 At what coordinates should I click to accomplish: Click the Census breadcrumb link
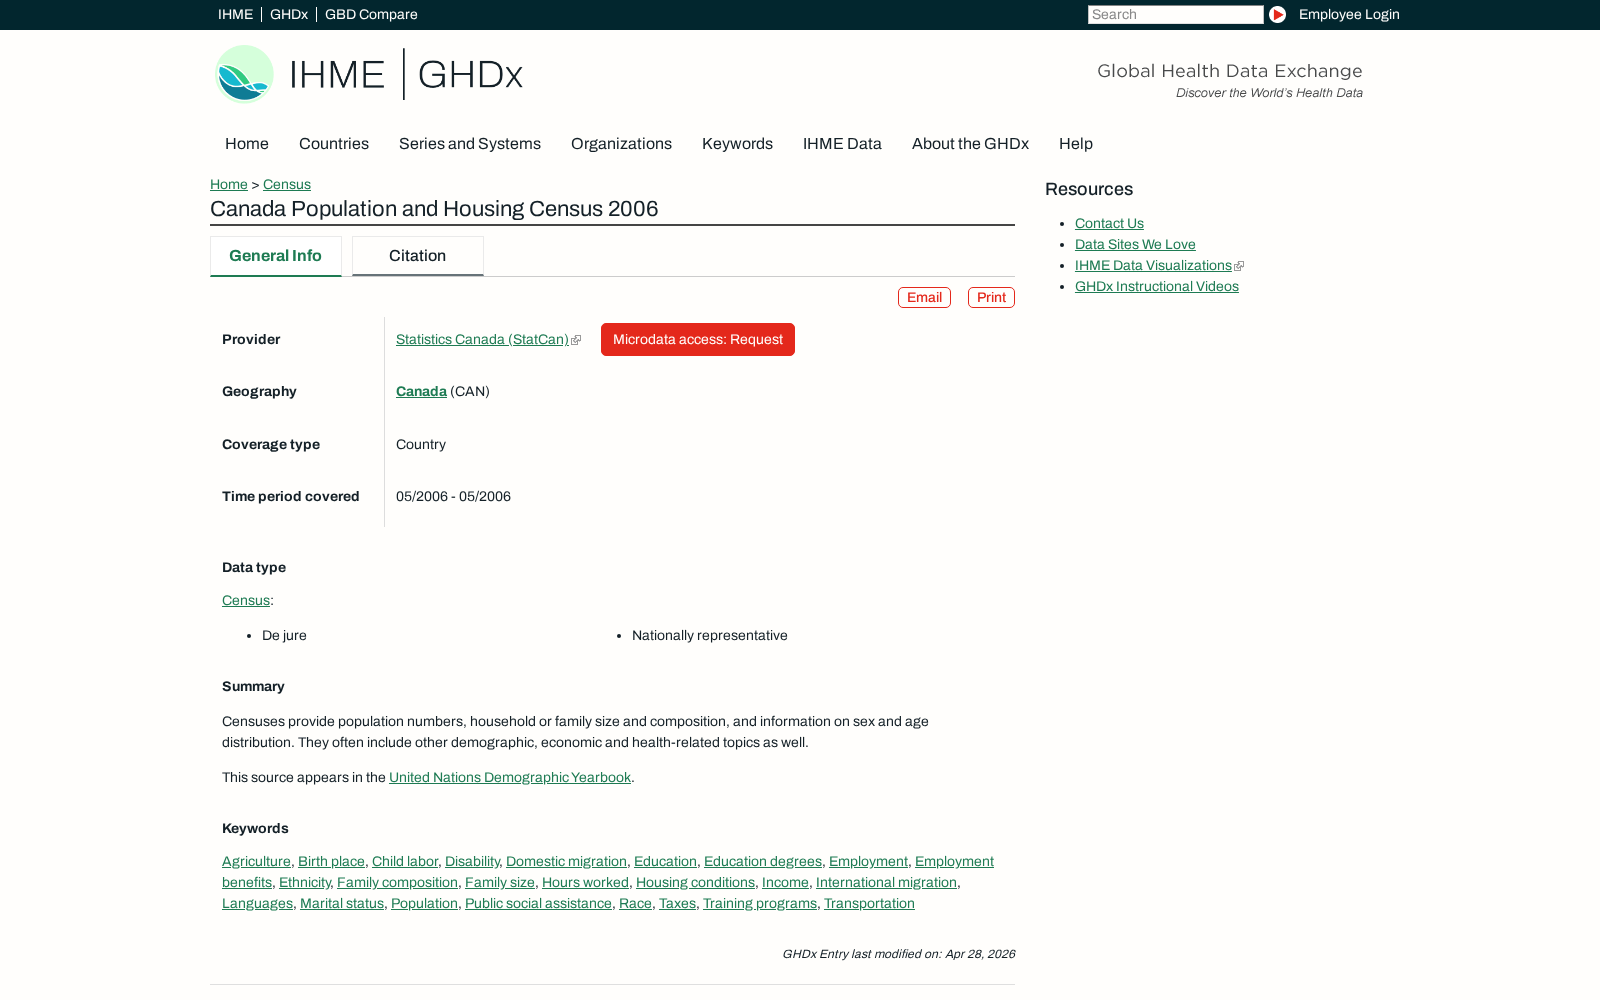click(x=287, y=184)
